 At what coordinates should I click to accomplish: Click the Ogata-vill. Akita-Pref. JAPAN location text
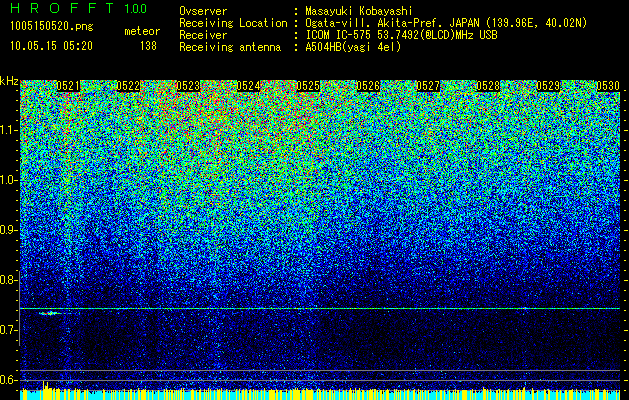click(446, 23)
